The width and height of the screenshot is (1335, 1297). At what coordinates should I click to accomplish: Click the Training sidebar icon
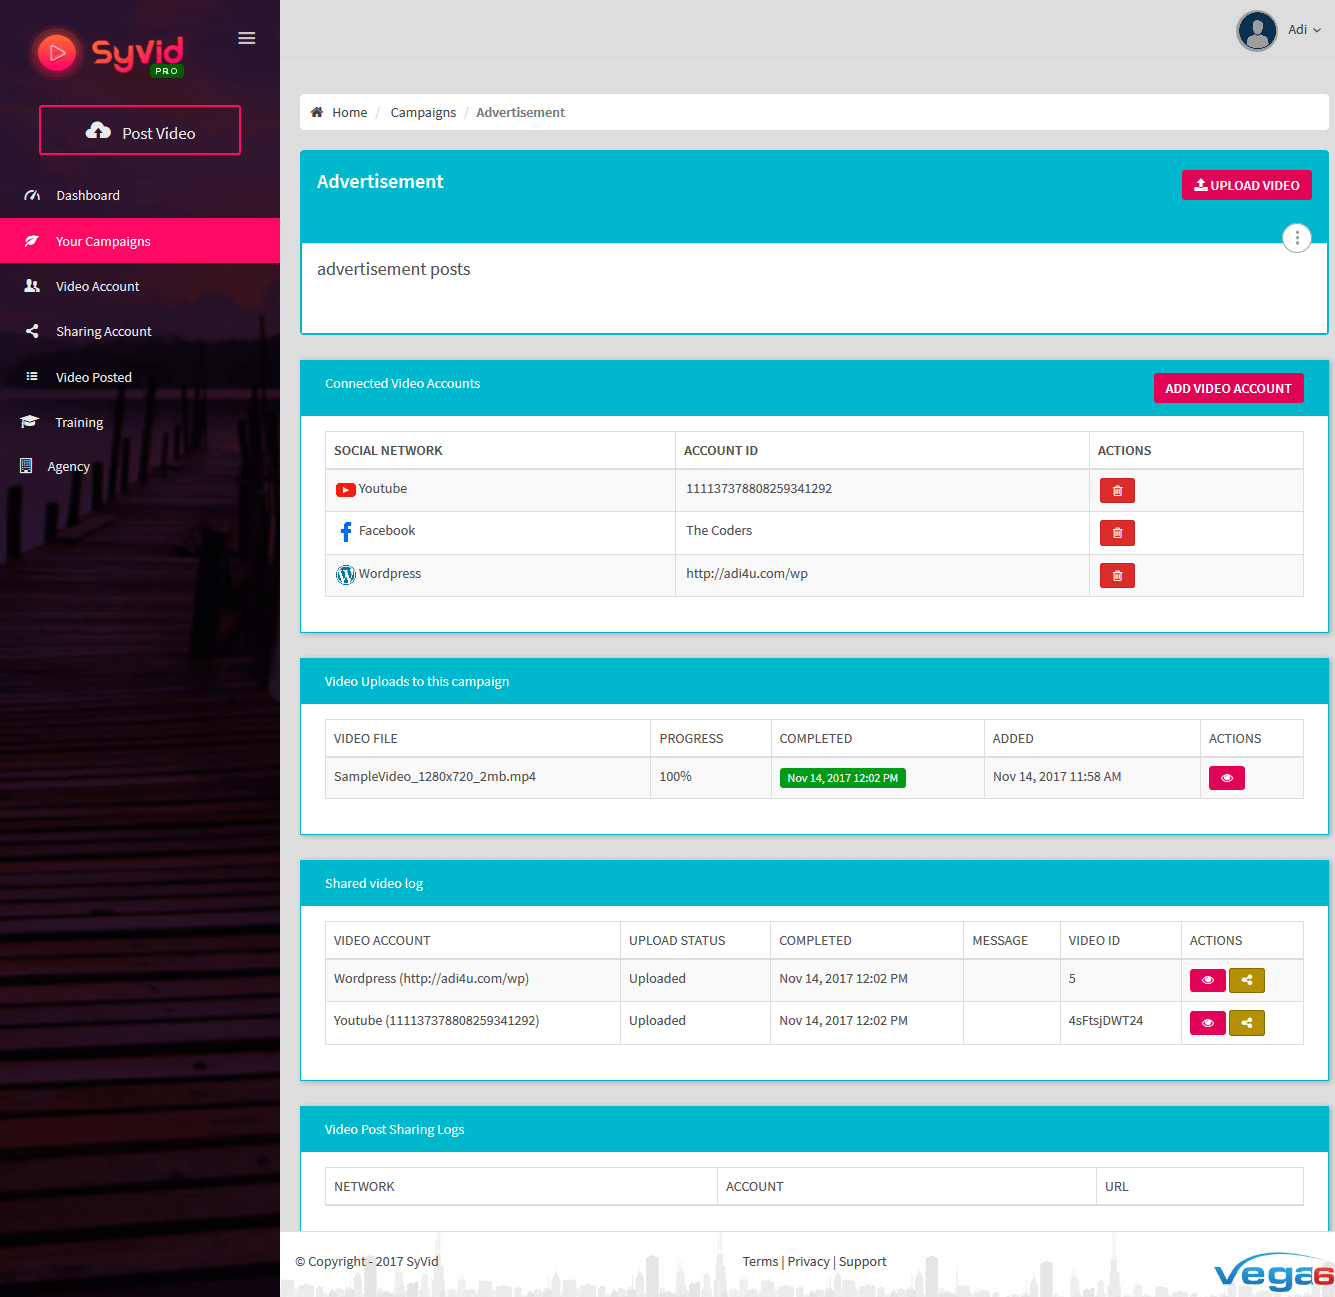point(29,422)
